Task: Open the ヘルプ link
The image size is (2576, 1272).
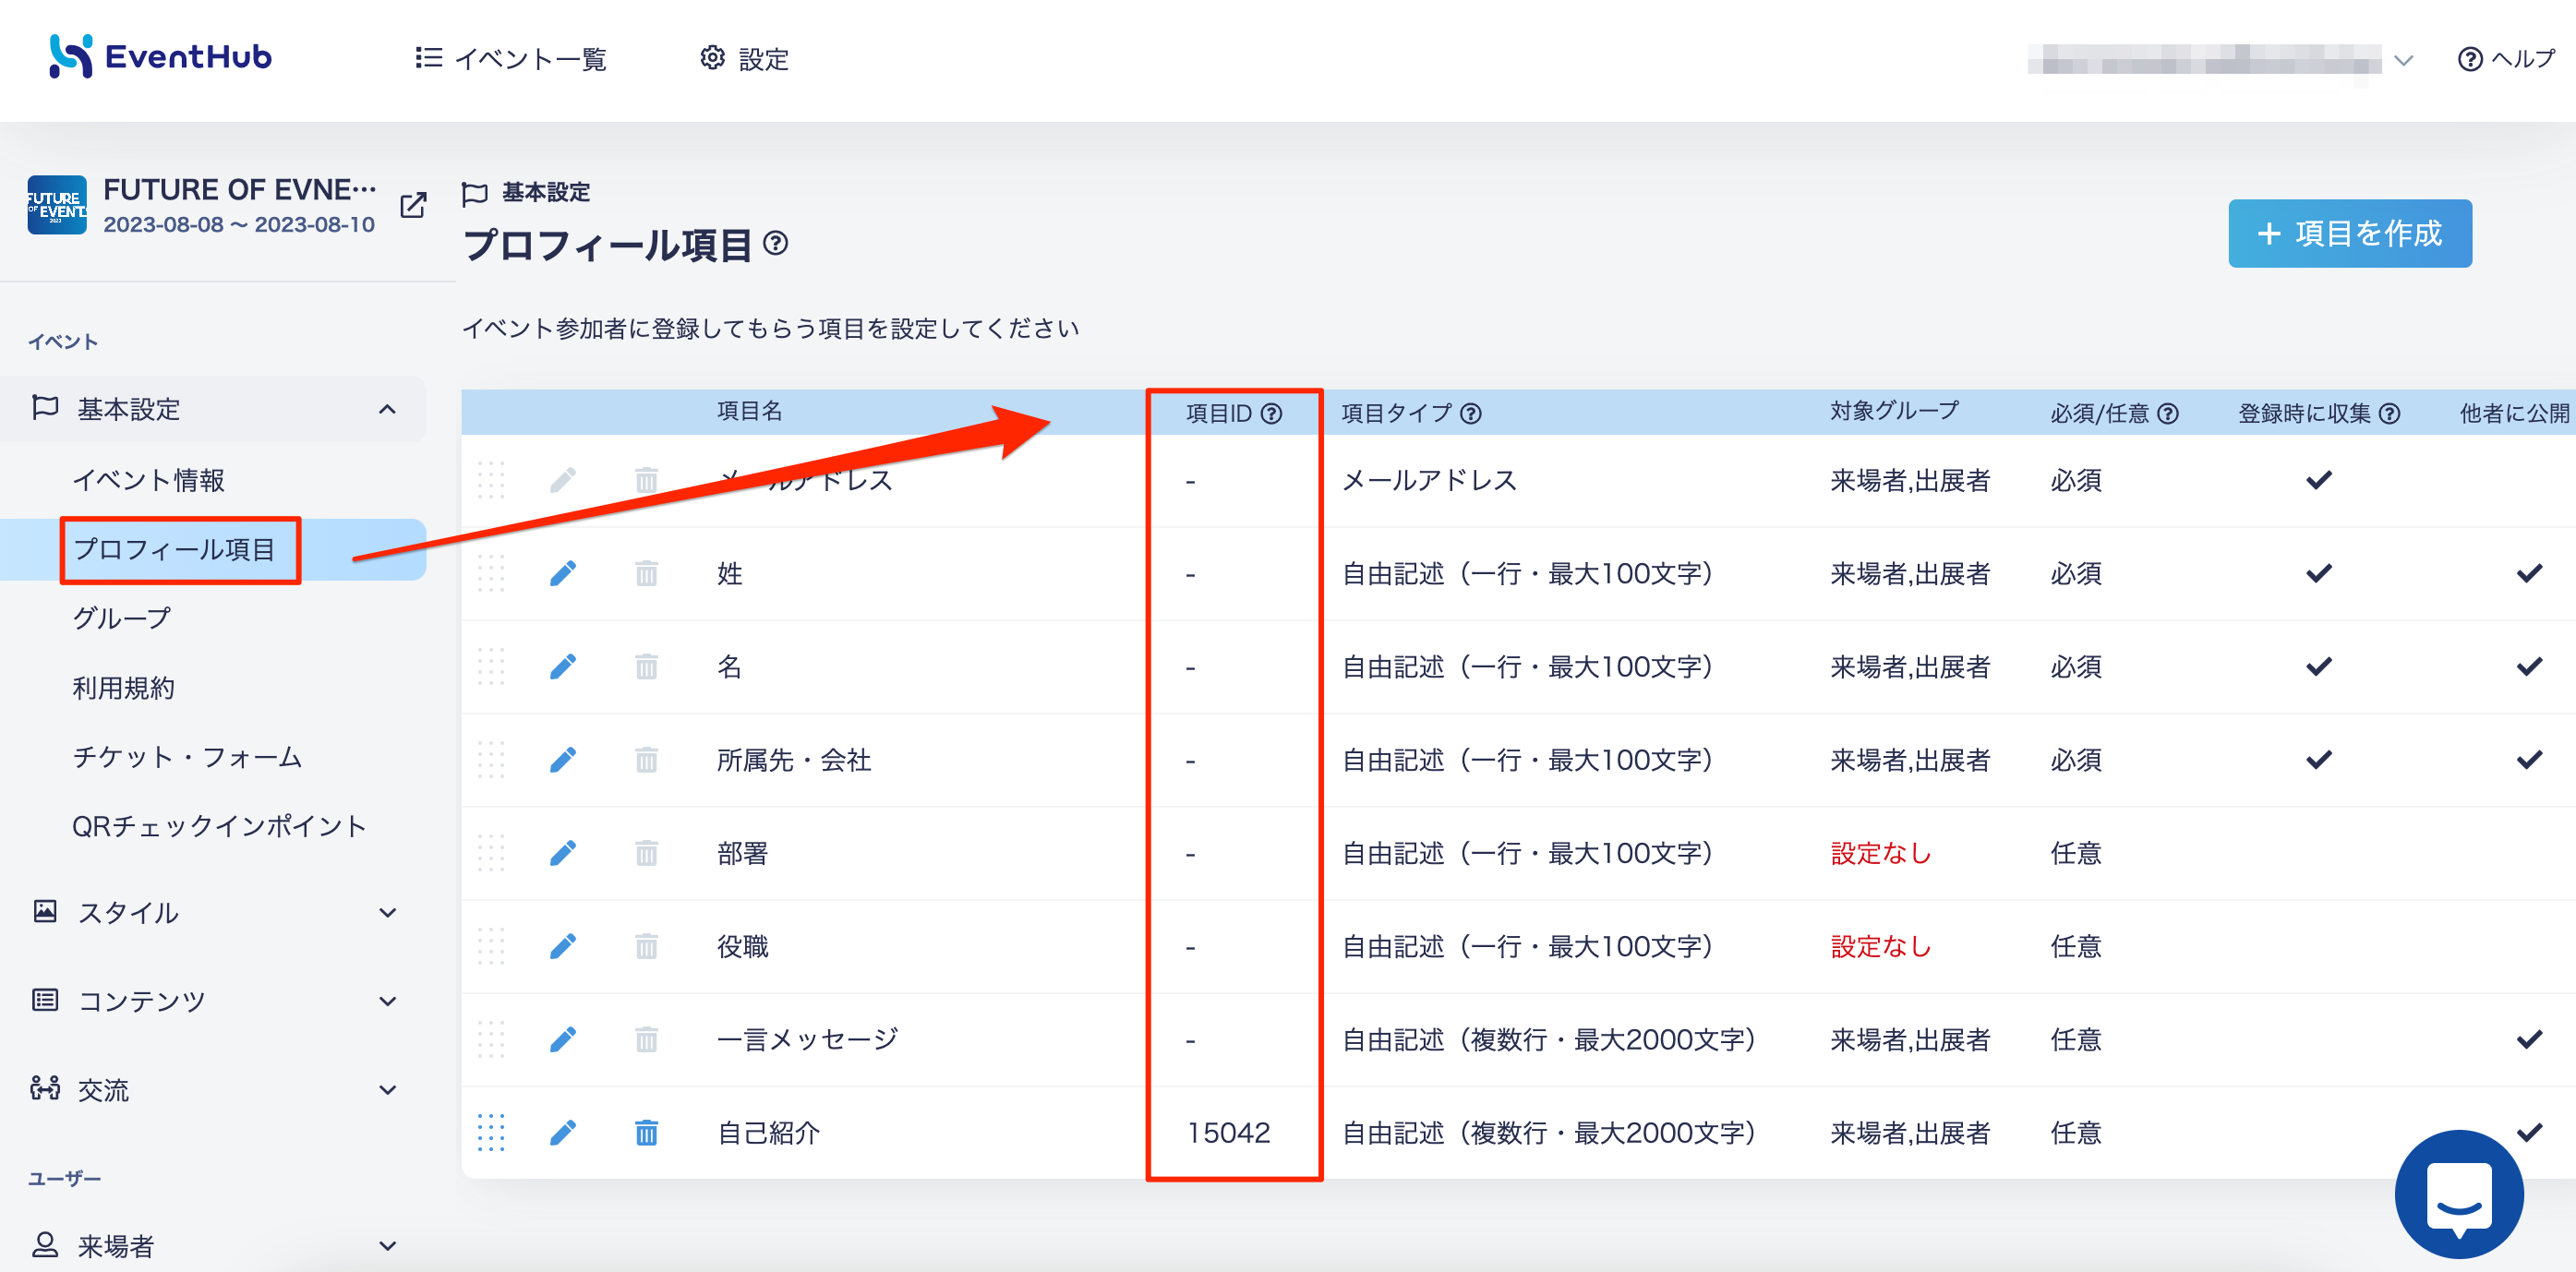Action: click(2506, 59)
